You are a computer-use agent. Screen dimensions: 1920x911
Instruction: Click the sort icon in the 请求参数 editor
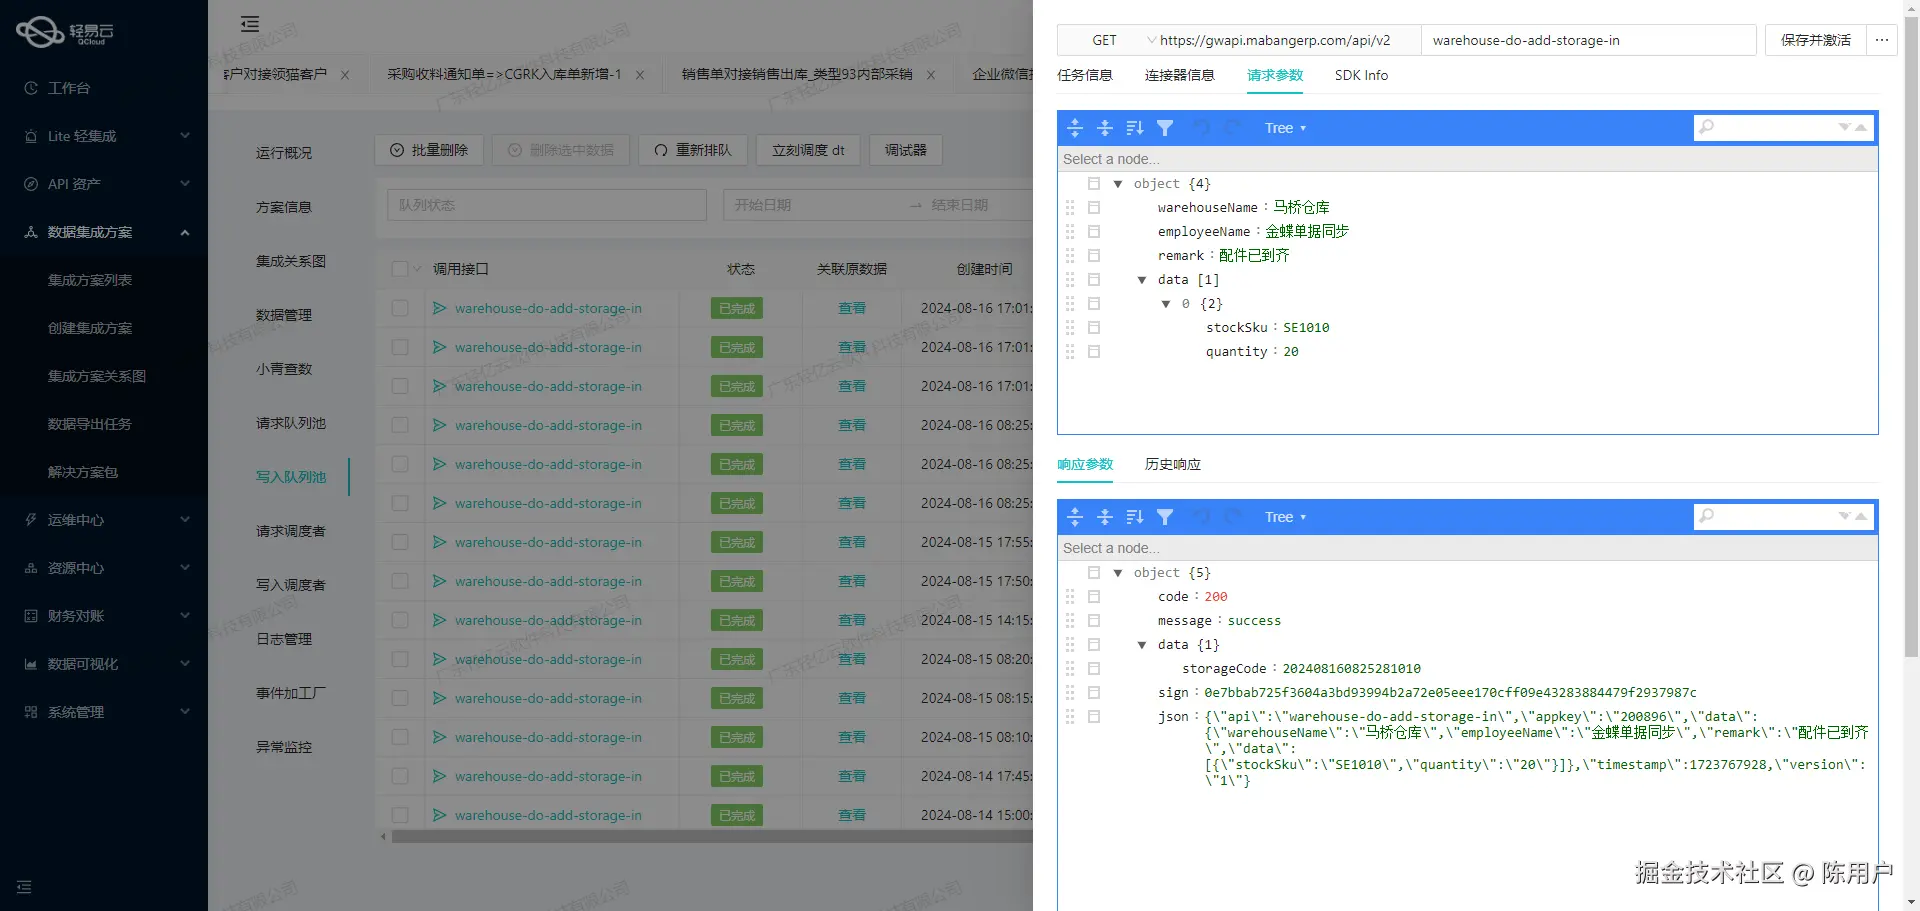pos(1135,128)
